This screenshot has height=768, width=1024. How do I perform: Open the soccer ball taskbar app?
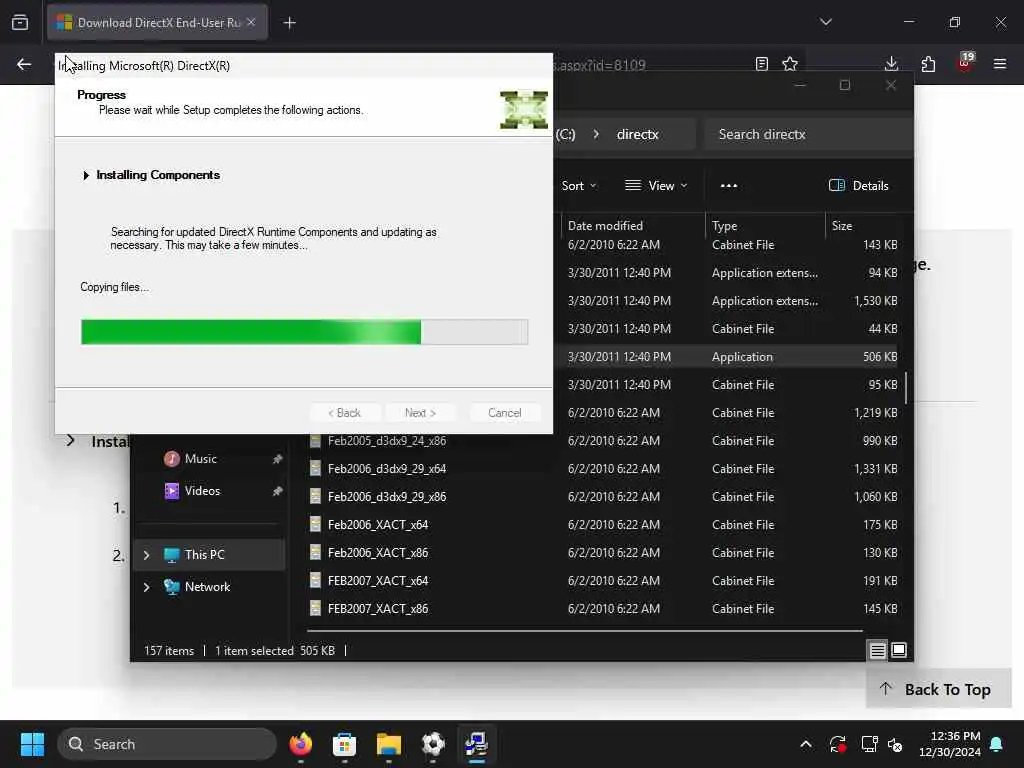coord(432,744)
